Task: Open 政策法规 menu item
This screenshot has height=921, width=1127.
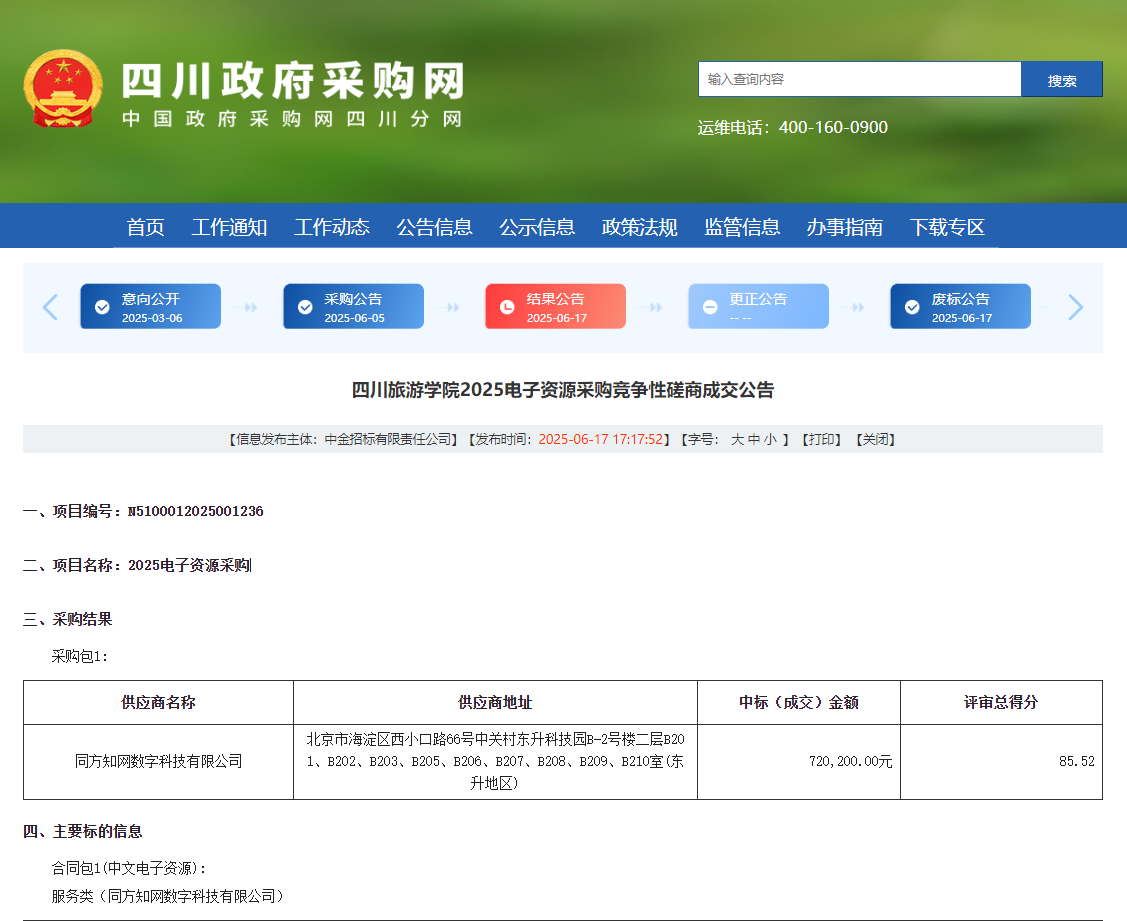Action: [640, 227]
